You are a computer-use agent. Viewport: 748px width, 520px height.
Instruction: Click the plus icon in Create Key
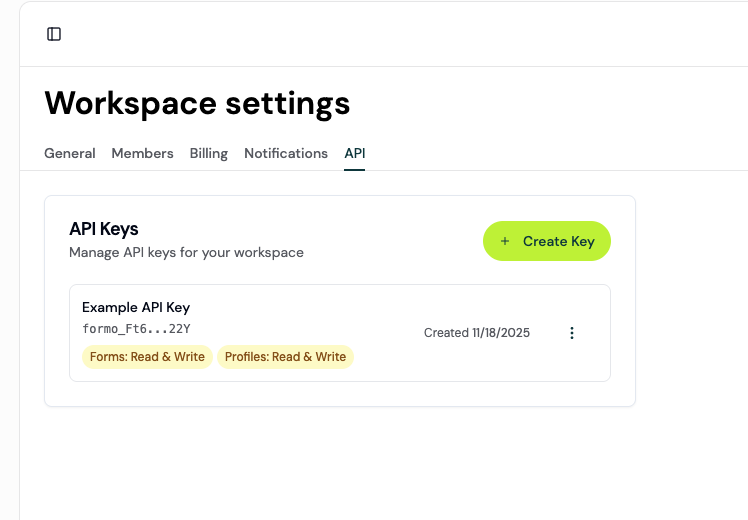[505, 241]
